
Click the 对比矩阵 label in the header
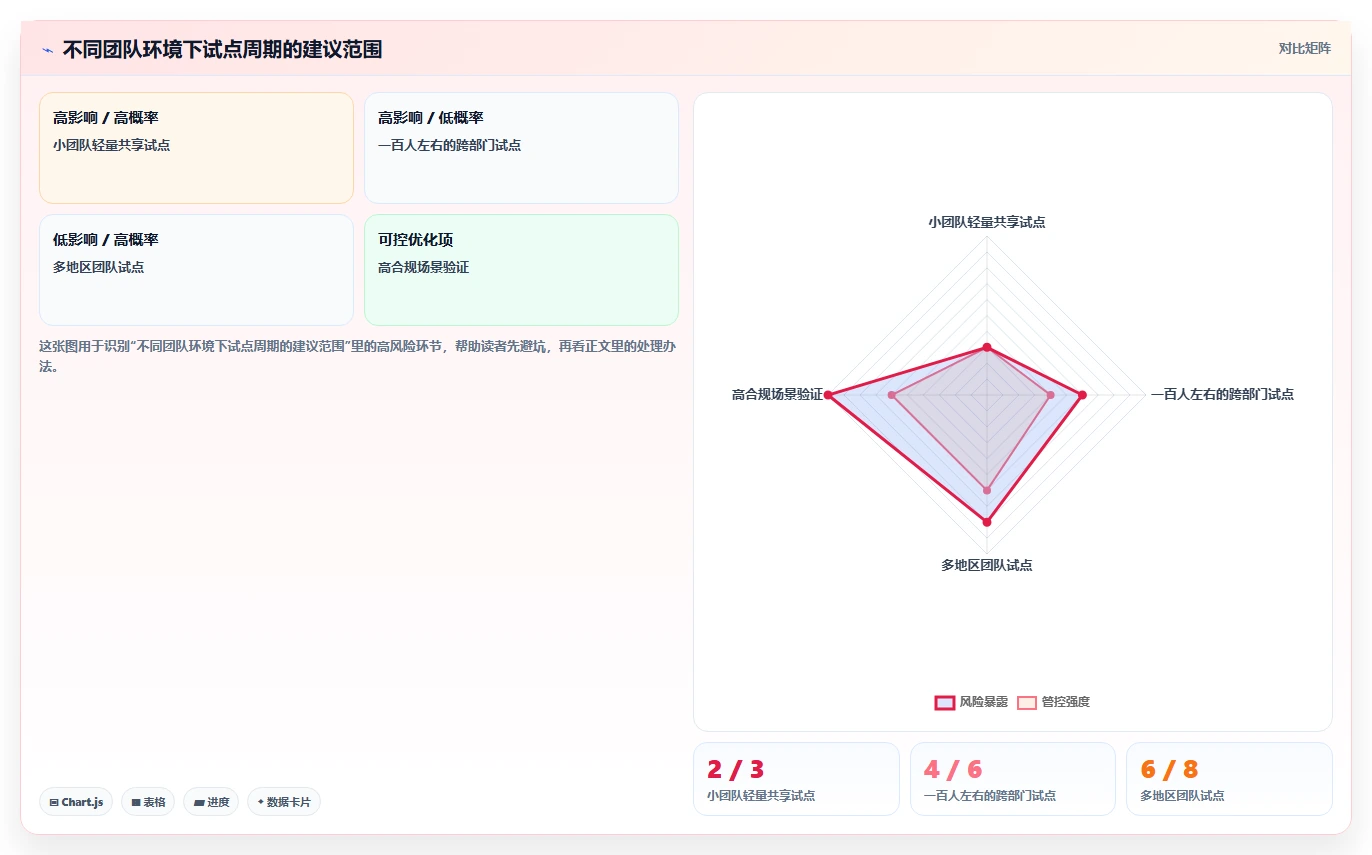pos(1304,48)
